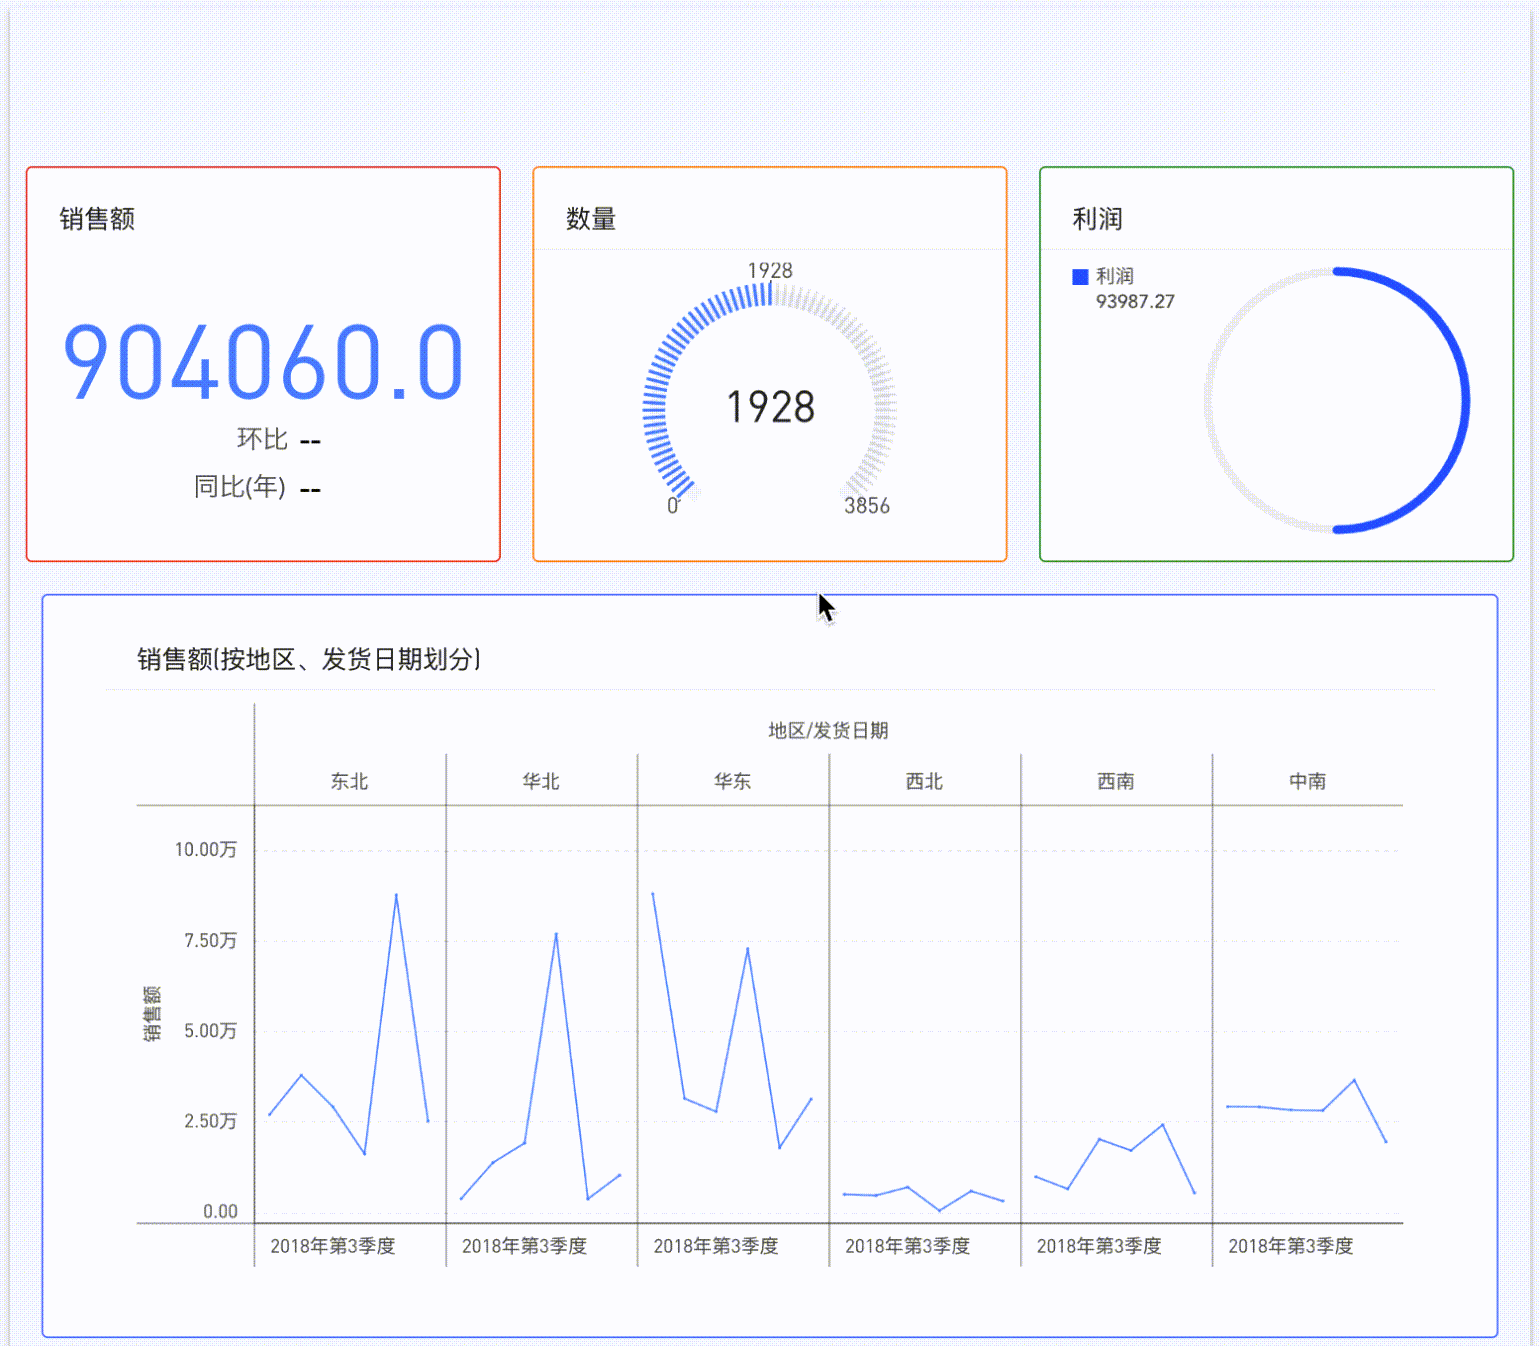Screen dimensions: 1540x1346
Task: Click the 西北 column header
Action: (x=923, y=782)
